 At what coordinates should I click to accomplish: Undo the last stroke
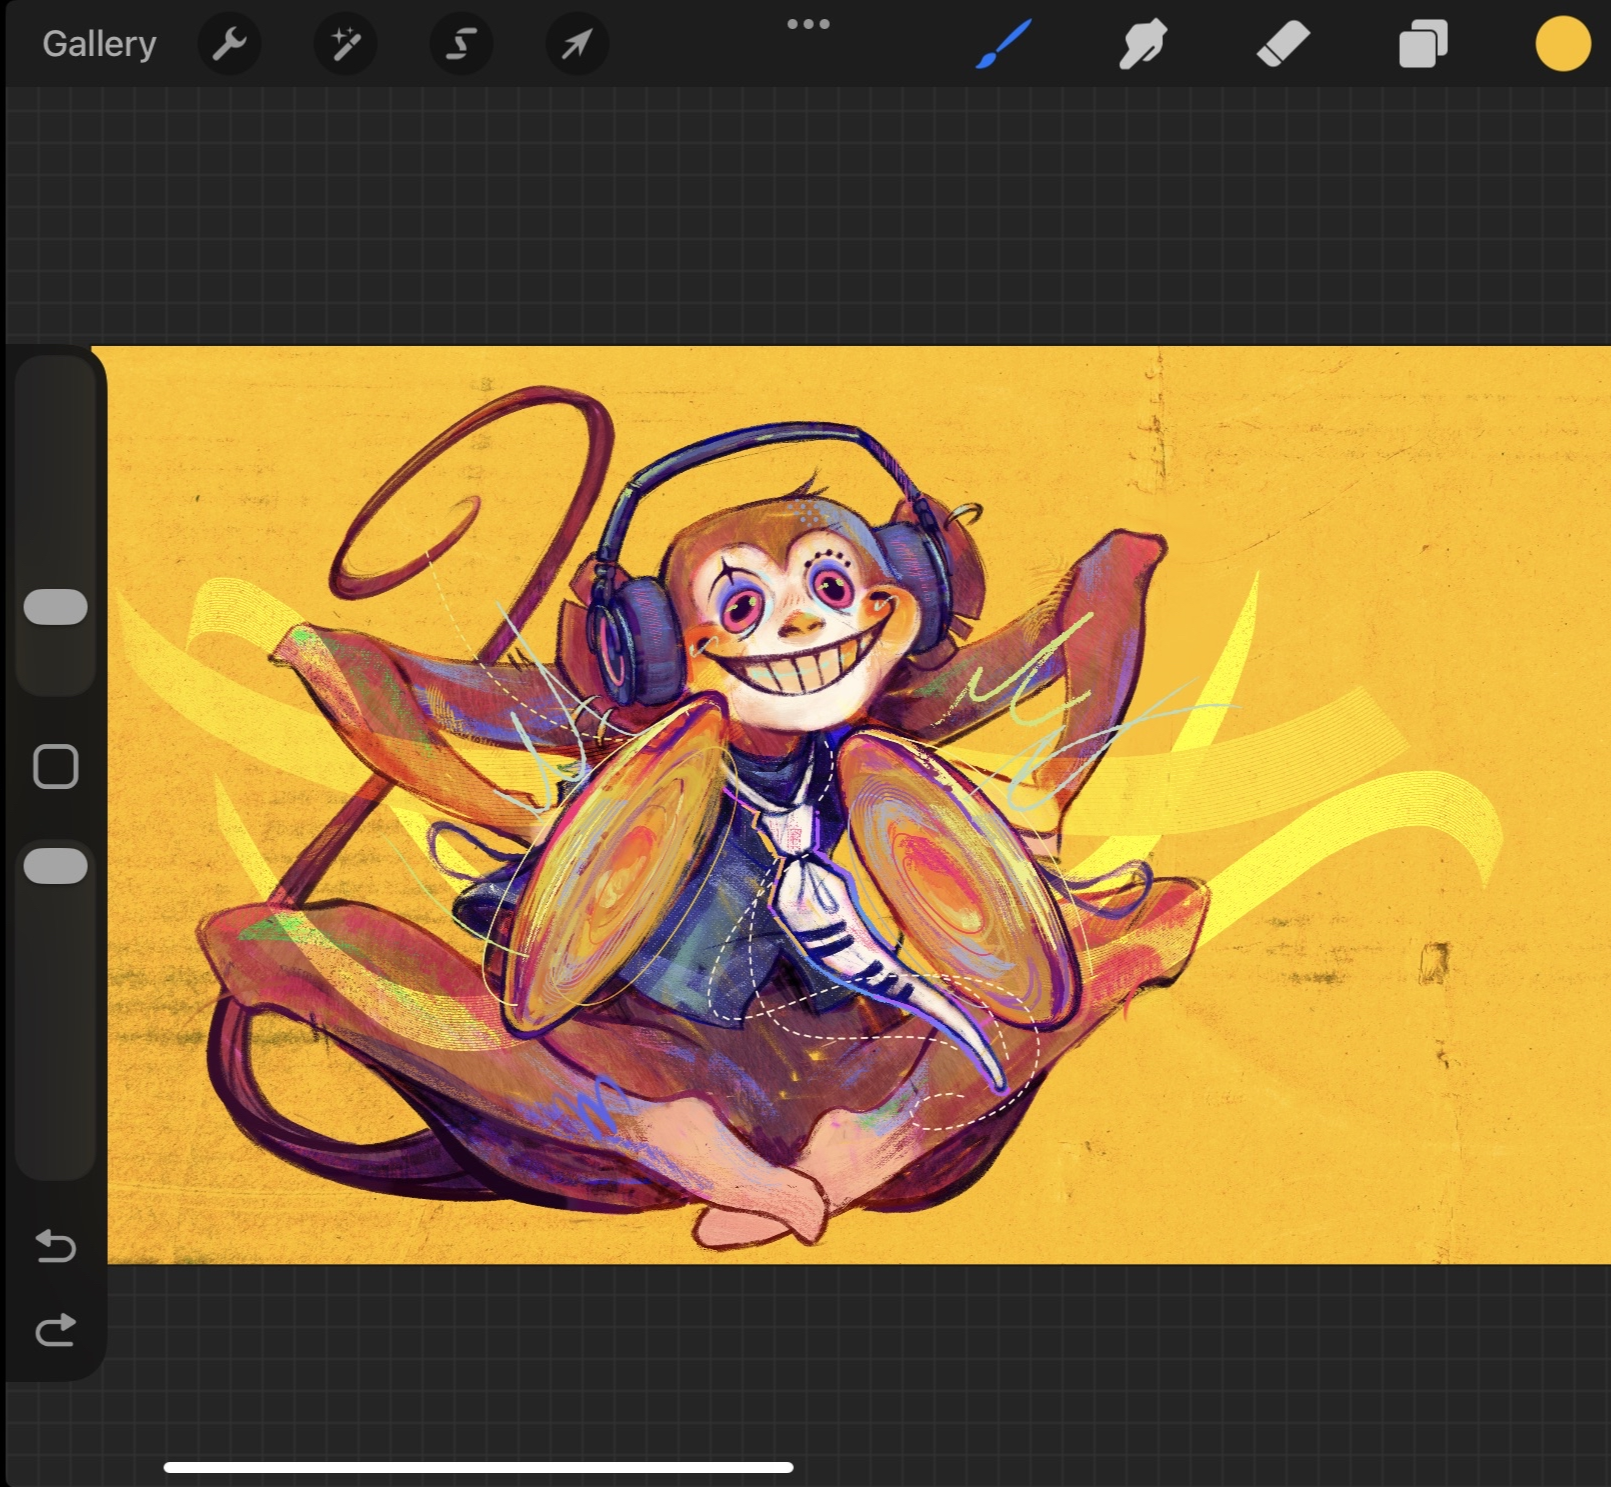pyautogui.click(x=56, y=1246)
